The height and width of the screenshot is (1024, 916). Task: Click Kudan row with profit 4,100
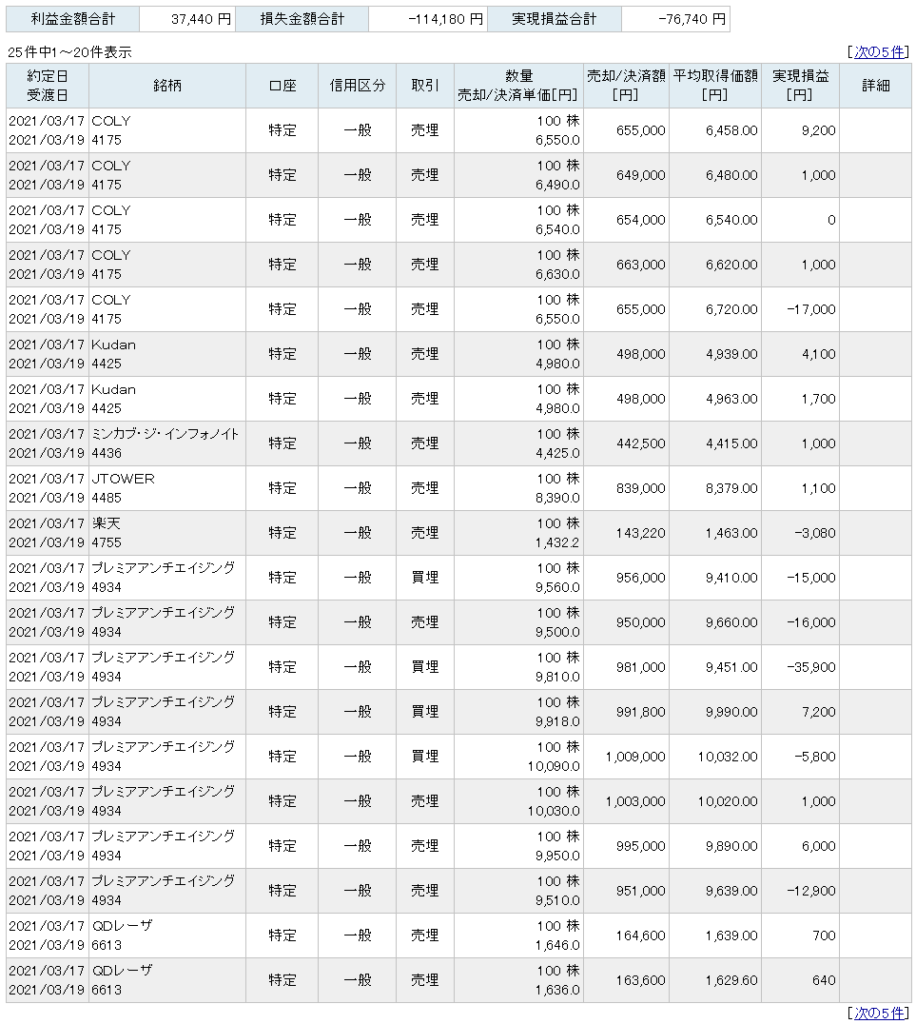coord(458,354)
